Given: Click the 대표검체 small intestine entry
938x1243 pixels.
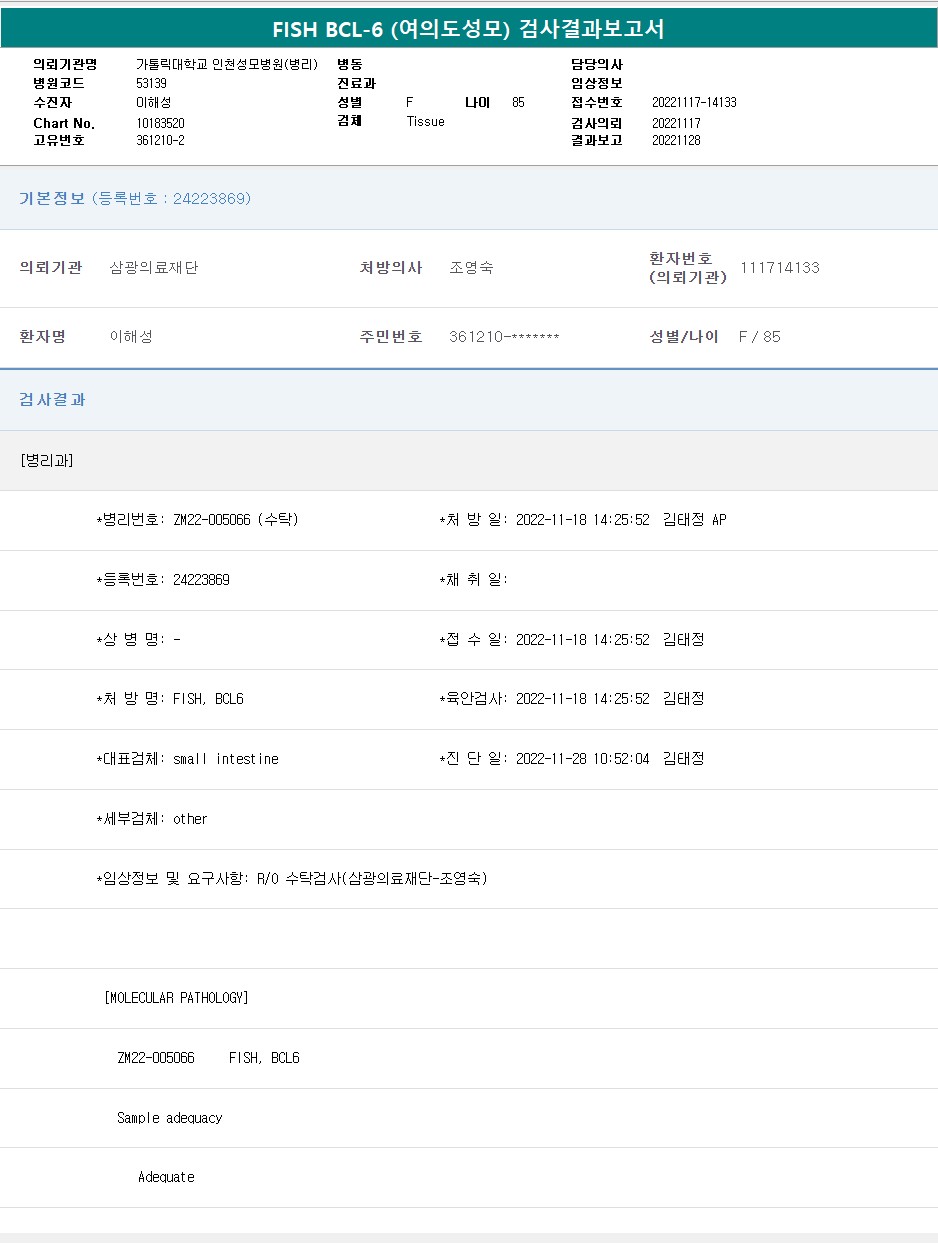Looking at the screenshot, I should tap(187, 759).
